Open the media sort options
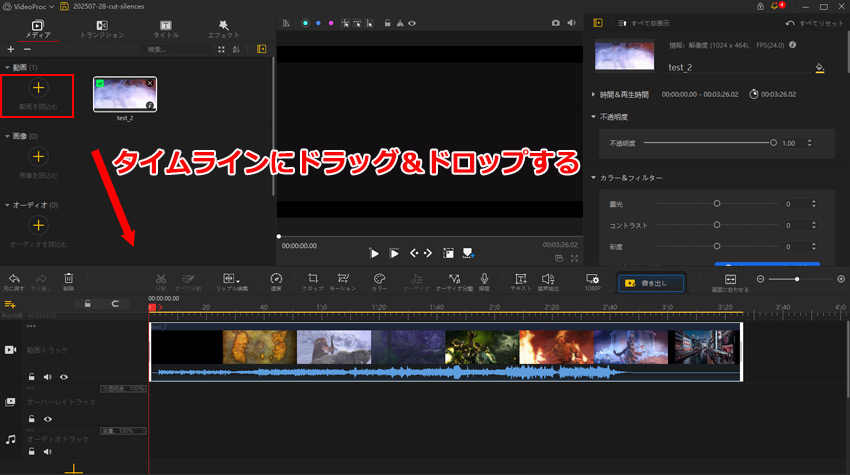The image size is (850, 475). [236, 49]
